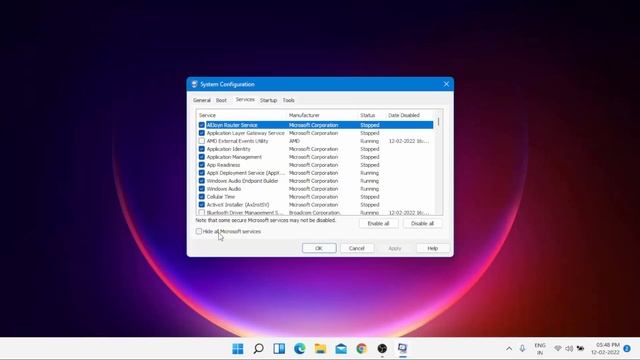Screen dimensions: 640x360
Task: Open taskbar Search
Action: (258, 349)
